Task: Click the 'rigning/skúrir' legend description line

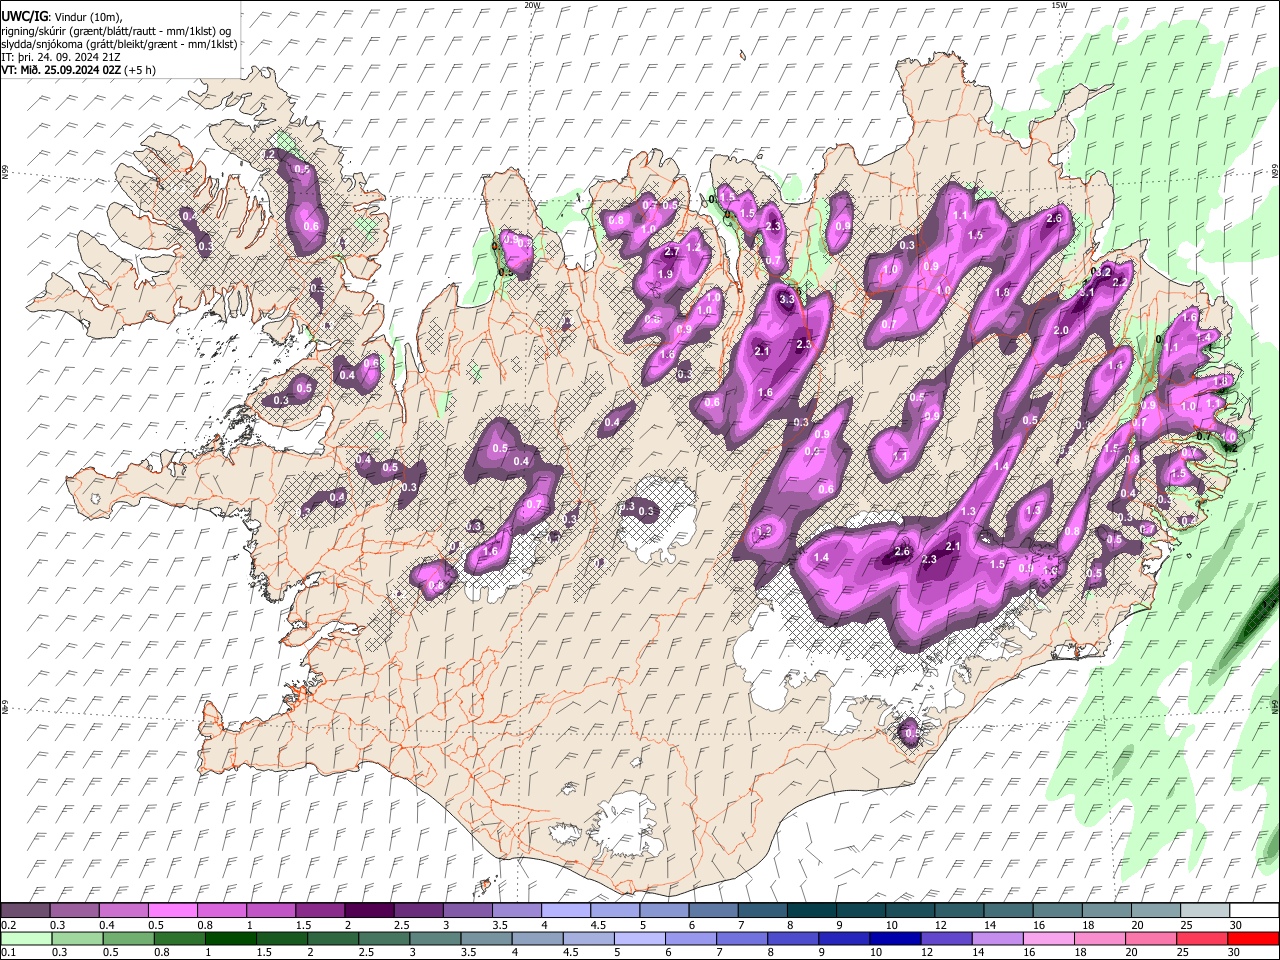Action: point(116,31)
